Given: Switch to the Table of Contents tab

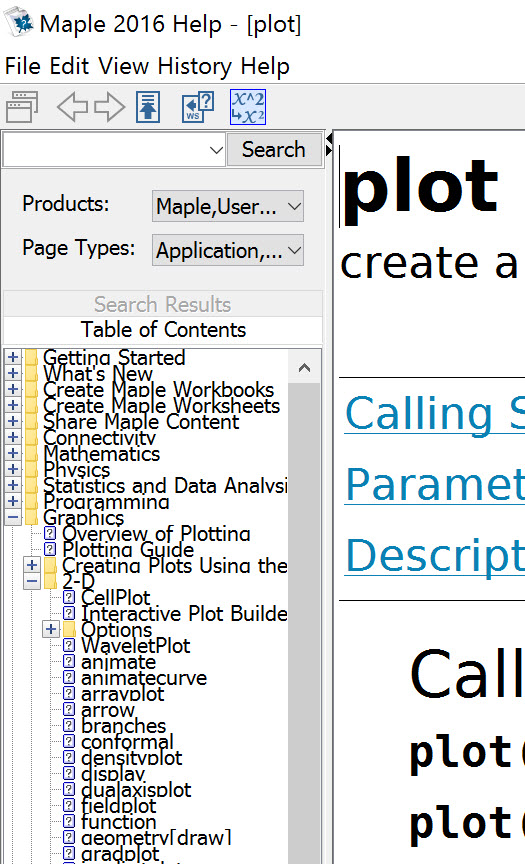Looking at the screenshot, I should pyautogui.click(x=163, y=330).
